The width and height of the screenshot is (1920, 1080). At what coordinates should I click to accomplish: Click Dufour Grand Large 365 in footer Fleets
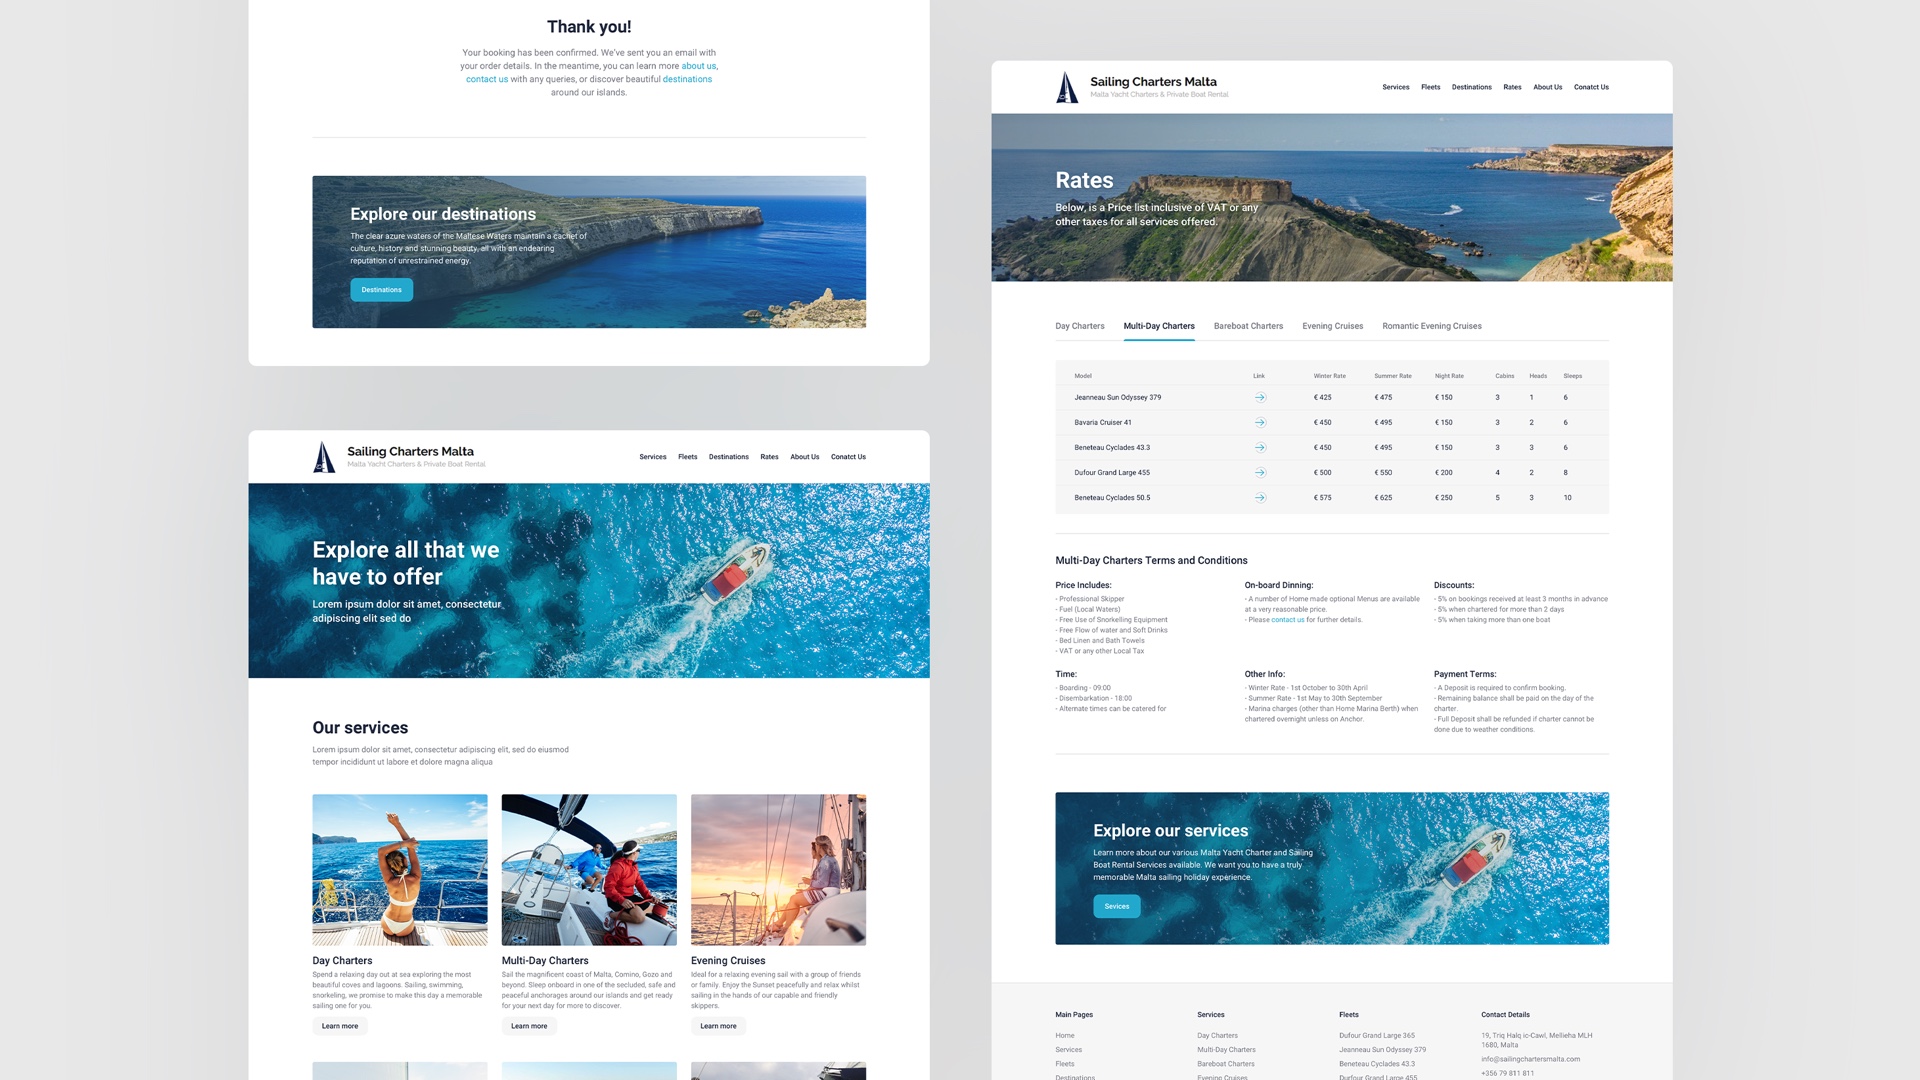[x=1377, y=1036]
